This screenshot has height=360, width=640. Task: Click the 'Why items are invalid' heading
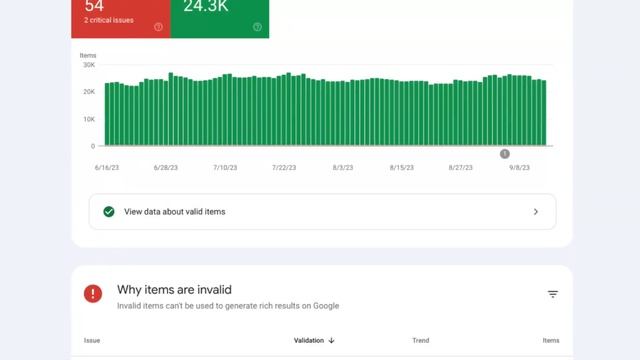174,290
